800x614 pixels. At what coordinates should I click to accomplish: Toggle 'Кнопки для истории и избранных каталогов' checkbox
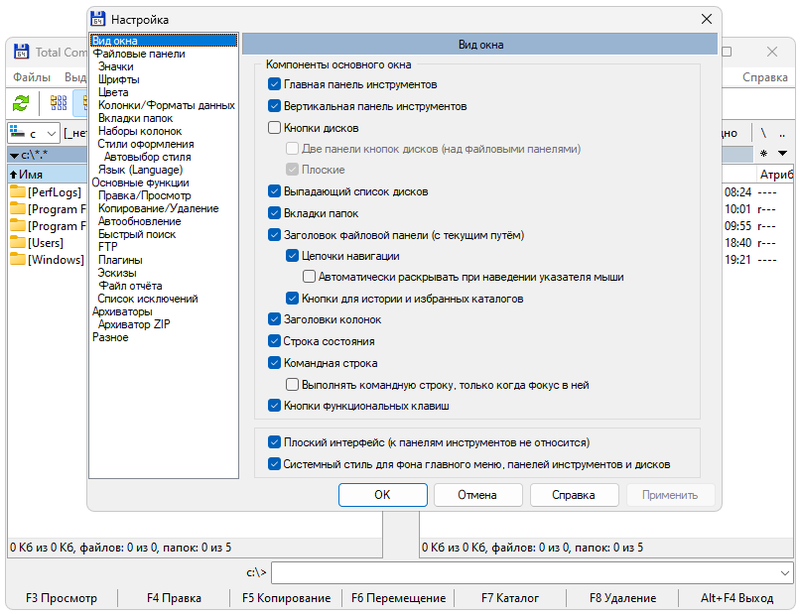(292, 298)
